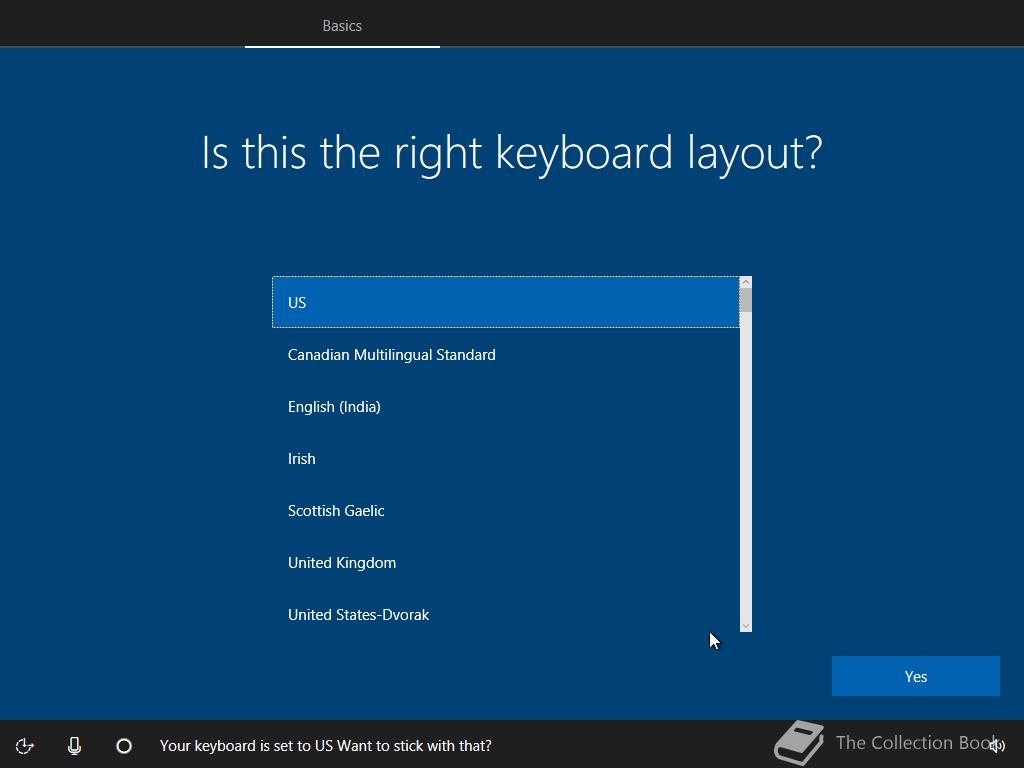The image size is (1024, 768).
Task: Choose the Scottish Gaelic layout
Action: 506,511
